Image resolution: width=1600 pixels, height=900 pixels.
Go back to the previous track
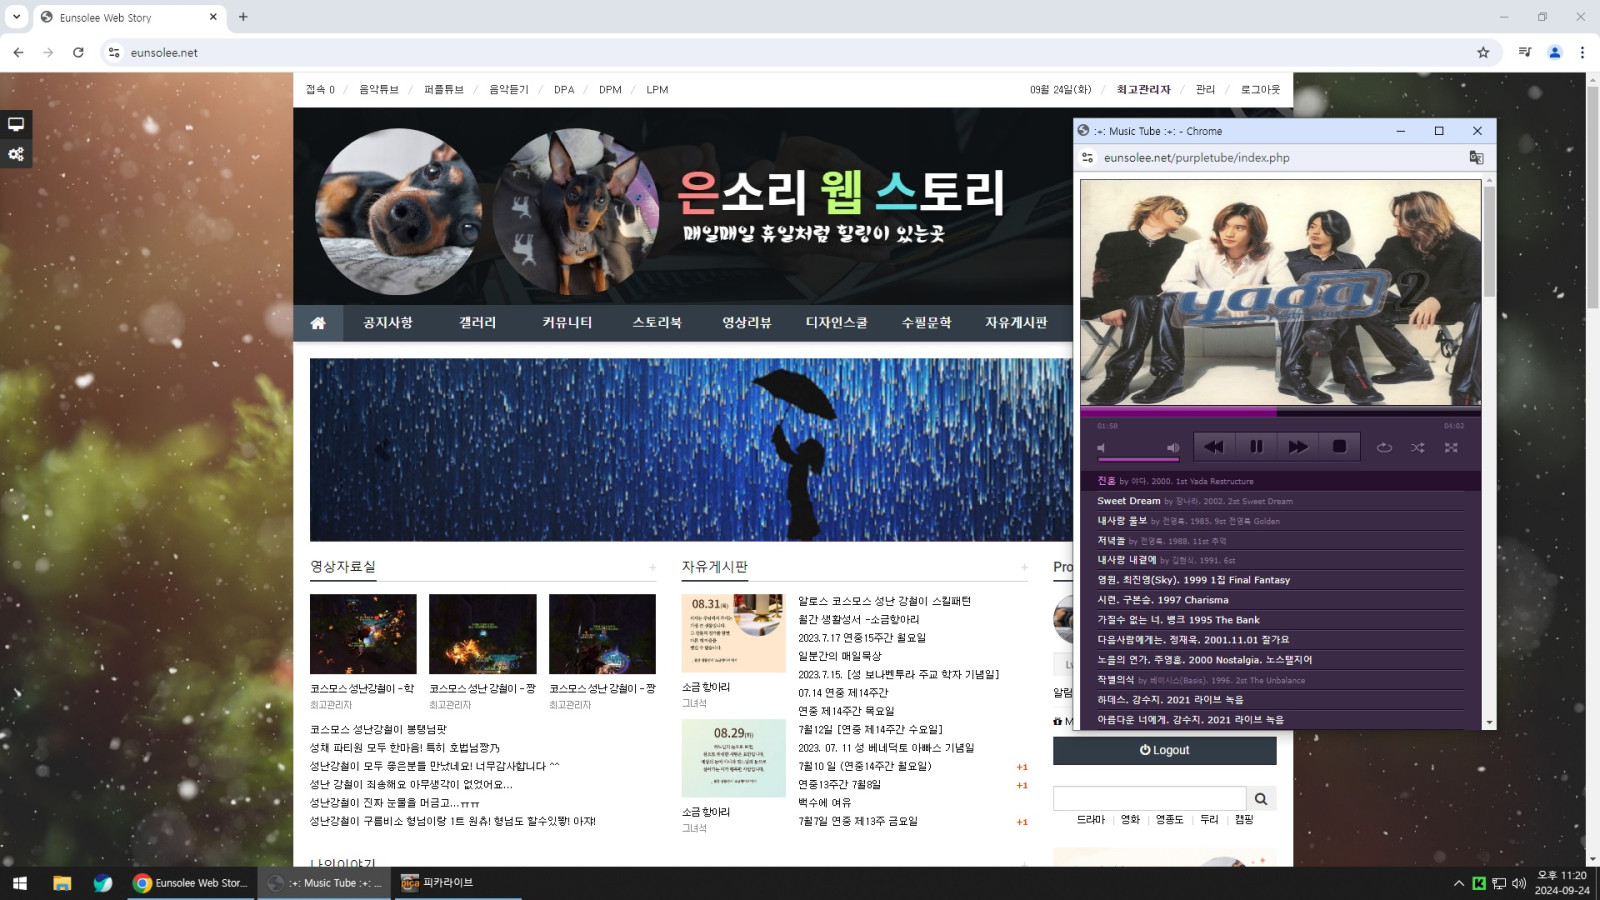click(1214, 447)
